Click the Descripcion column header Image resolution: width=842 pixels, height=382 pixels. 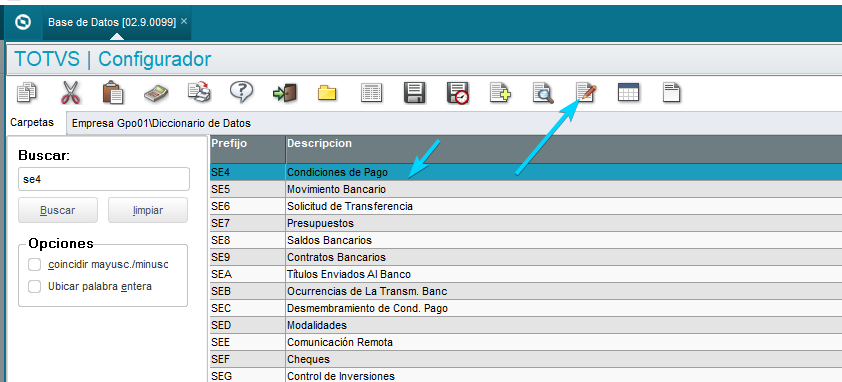point(564,149)
